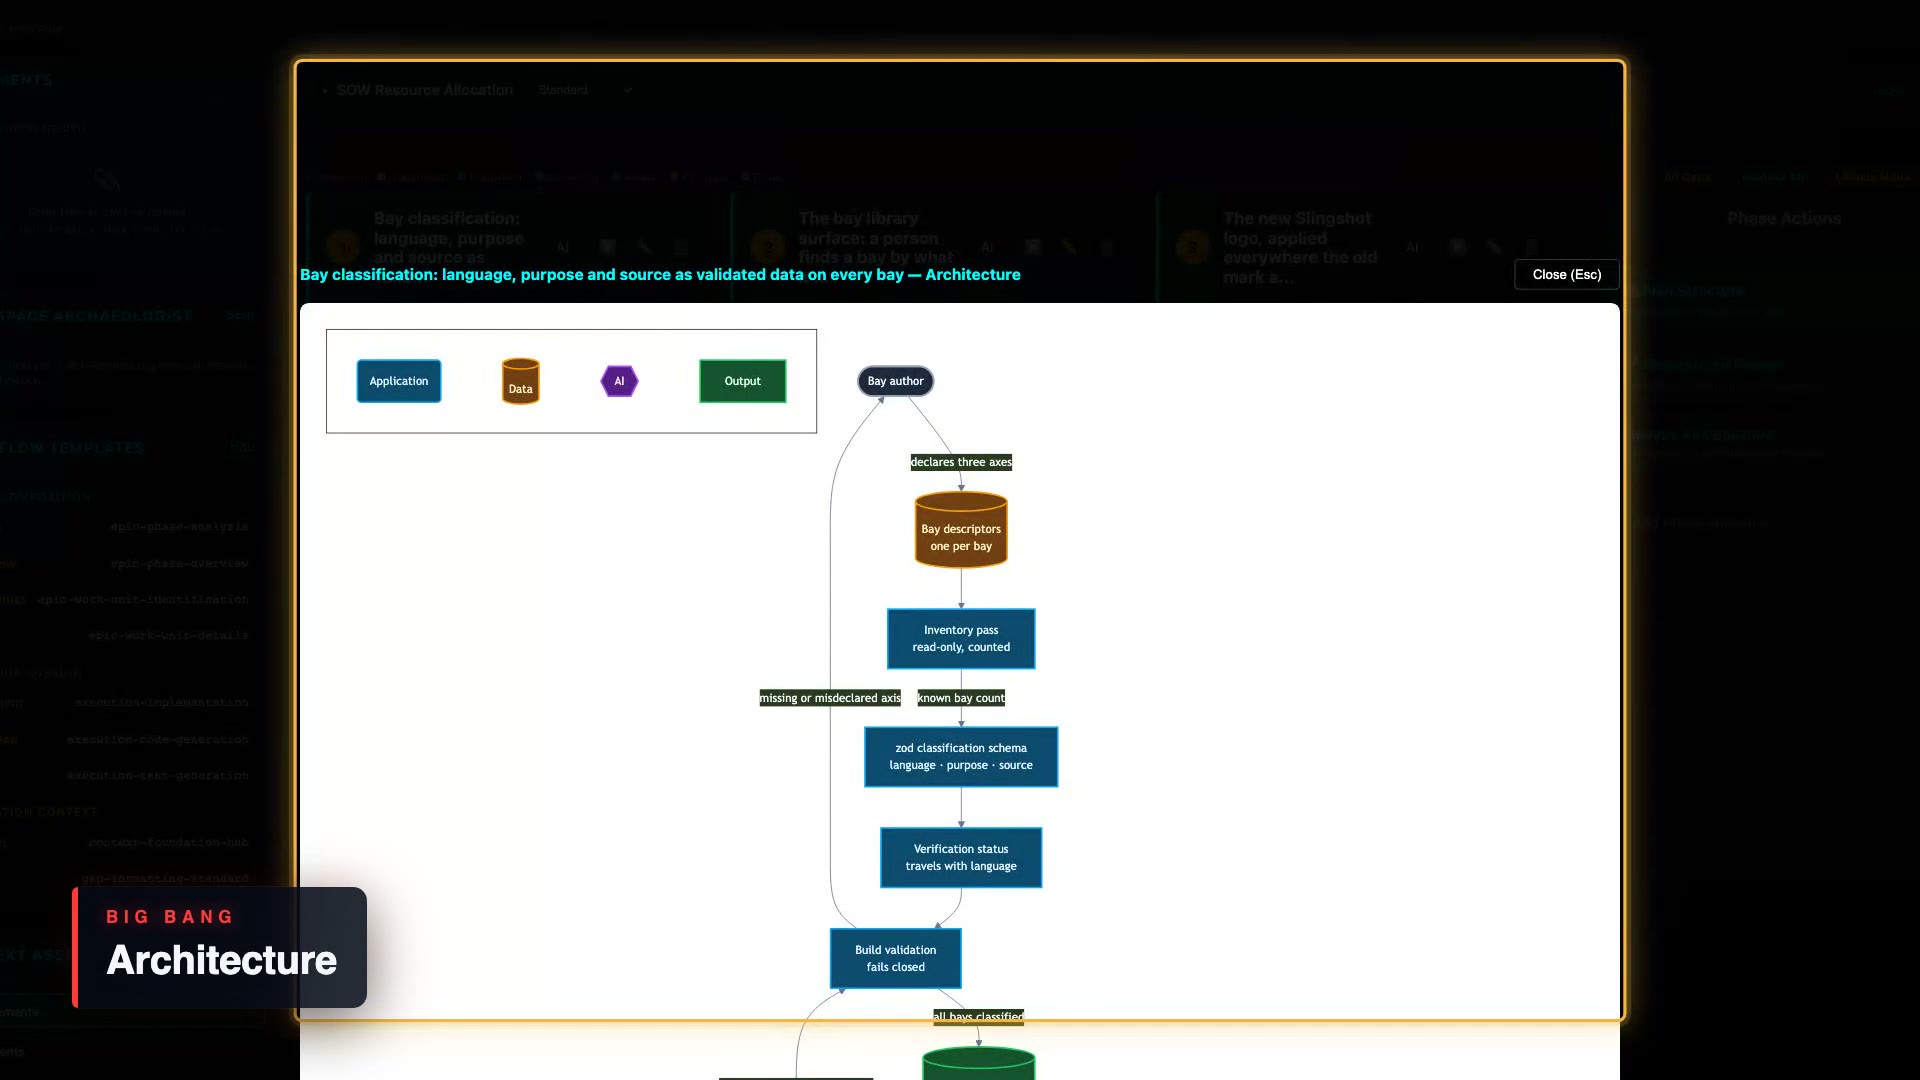This screenshot has height=1080, width=1920.
Task: Click the purple AI hexagon legend icon
Action: (x=619, y=381)
